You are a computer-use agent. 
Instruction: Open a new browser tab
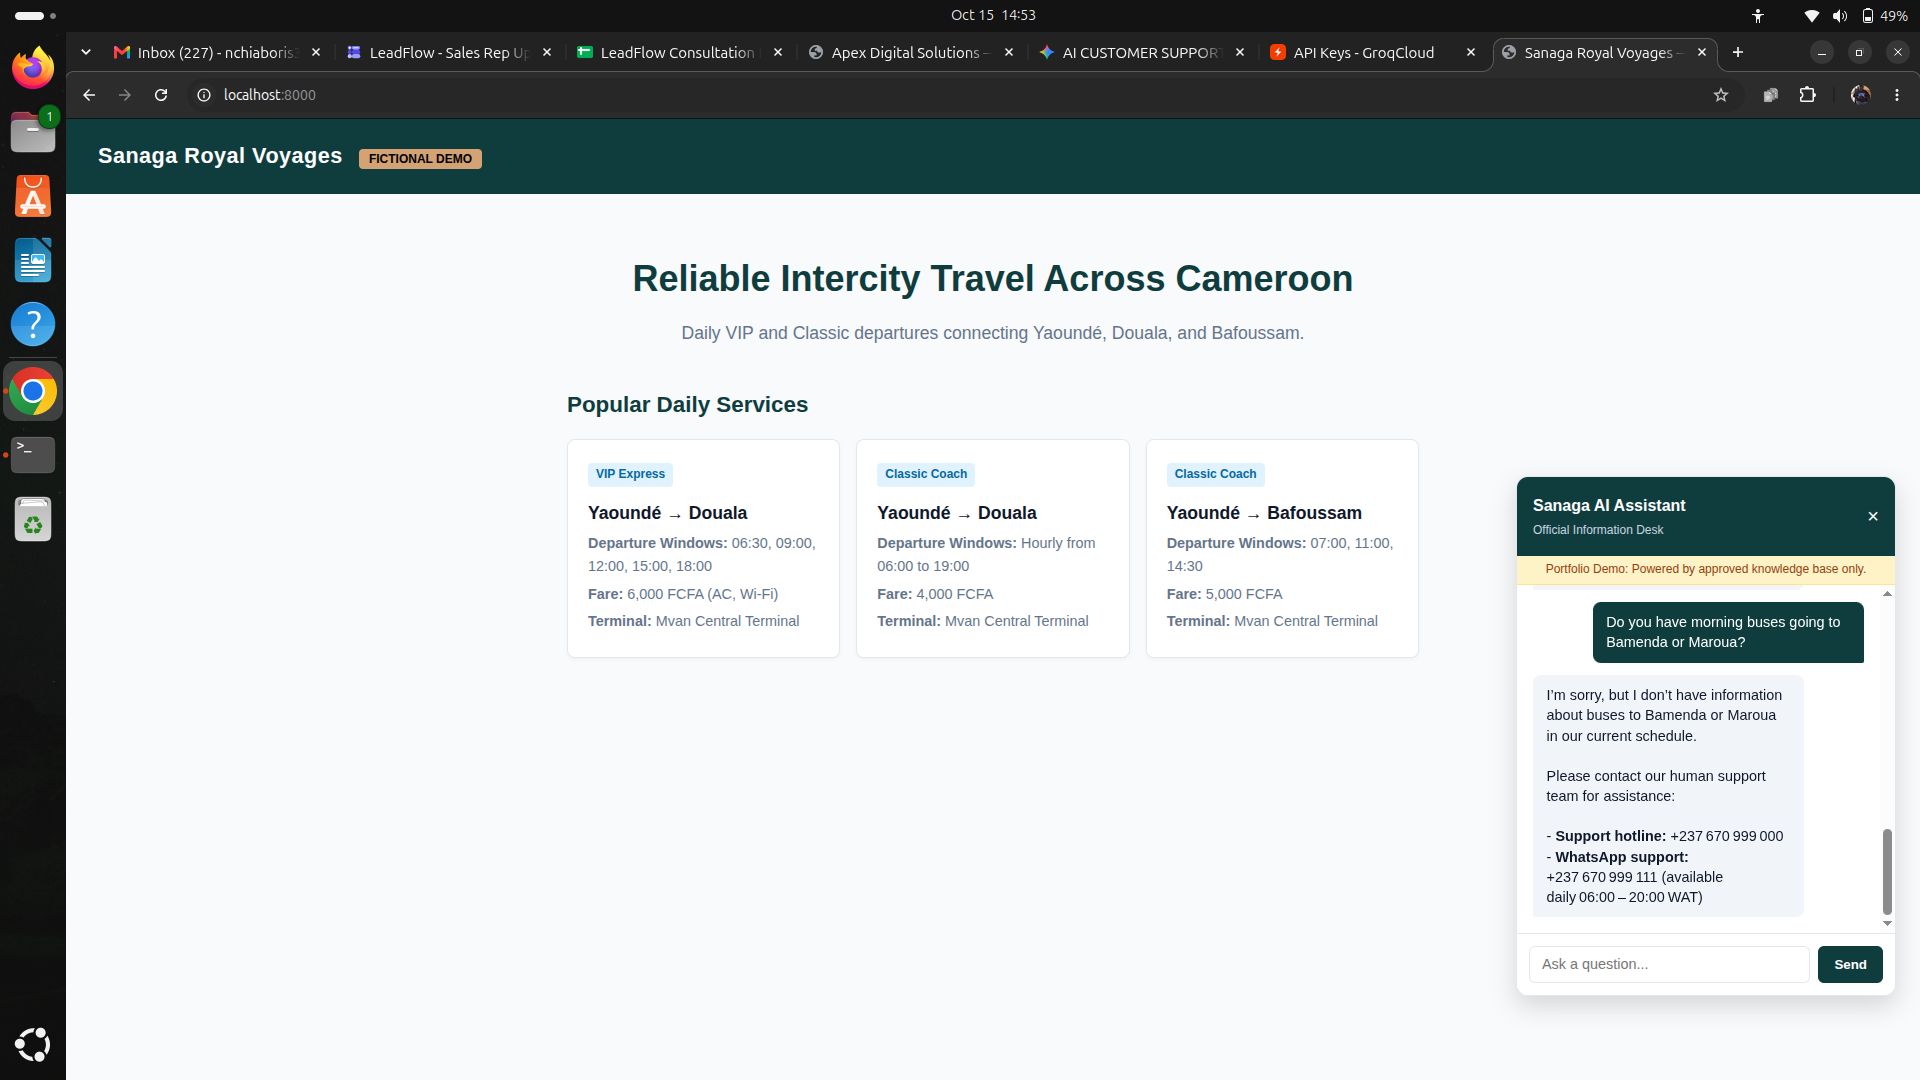point(1738,53)
